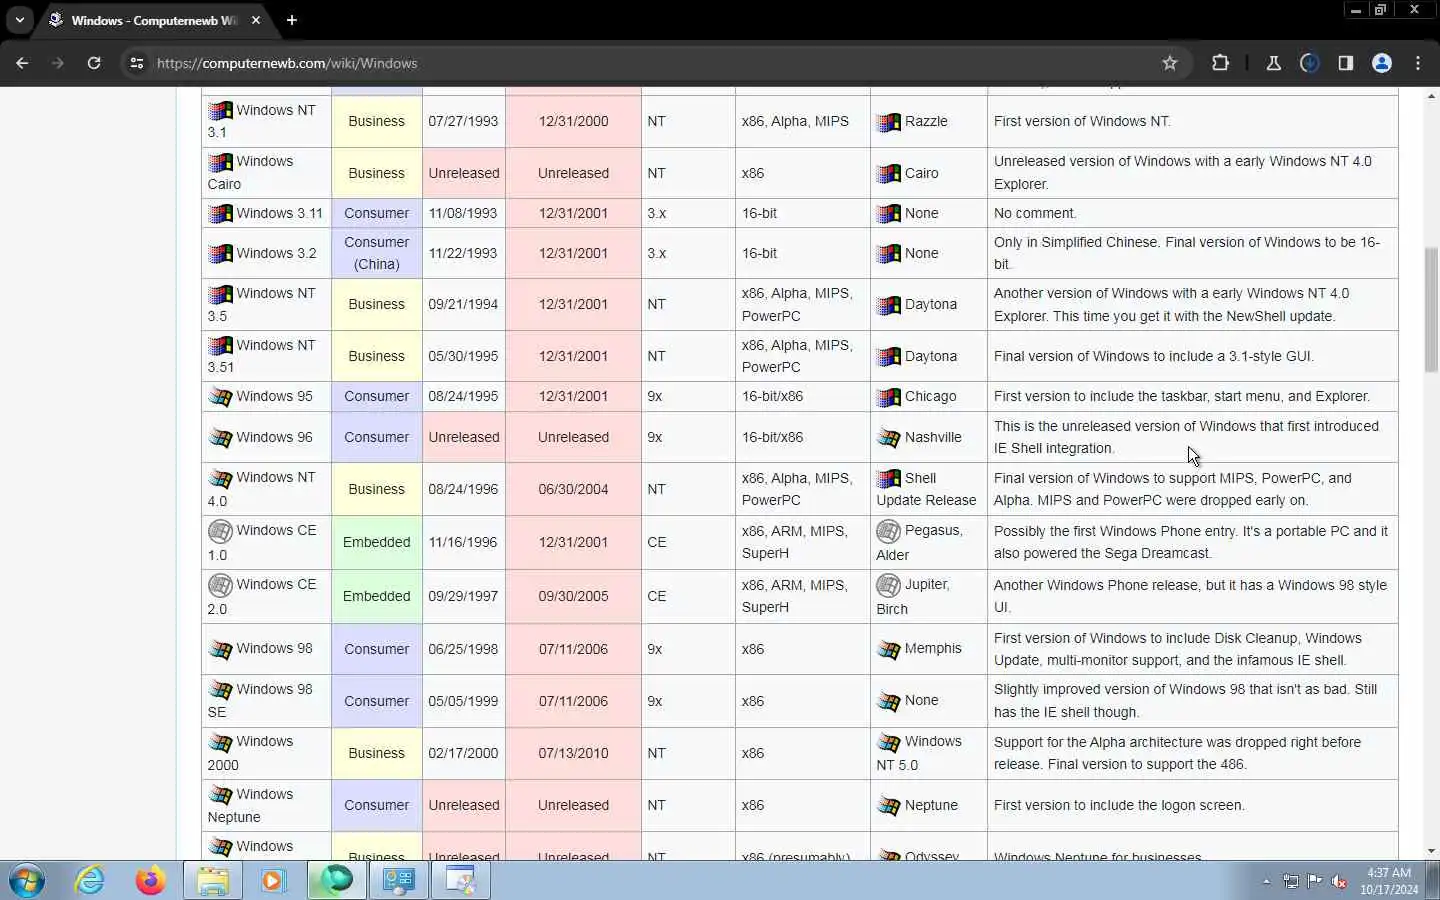Image resolution: width=1440 pixels, height=900 pixels.
Task: Switch to the green globe browser on taskbar
Action: pos(337,881)
